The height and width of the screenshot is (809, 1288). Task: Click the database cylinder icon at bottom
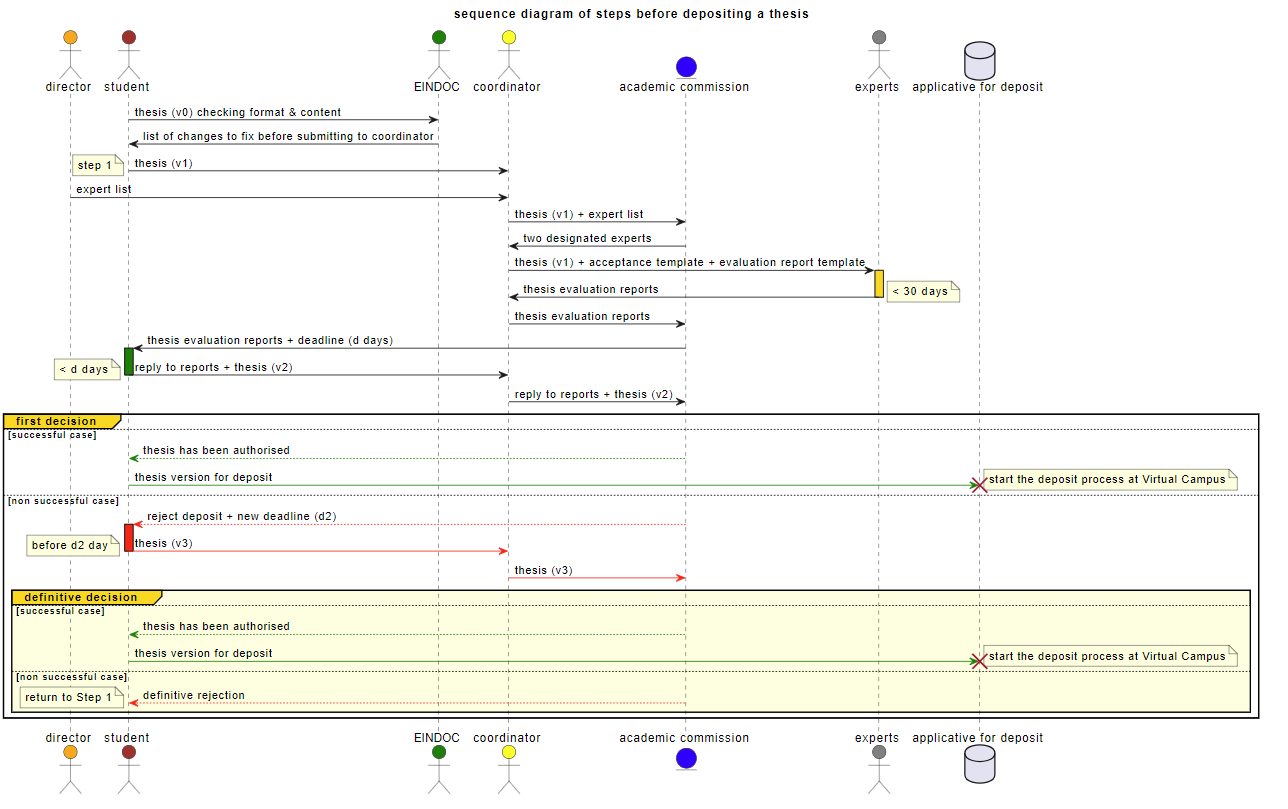(979, 765)
